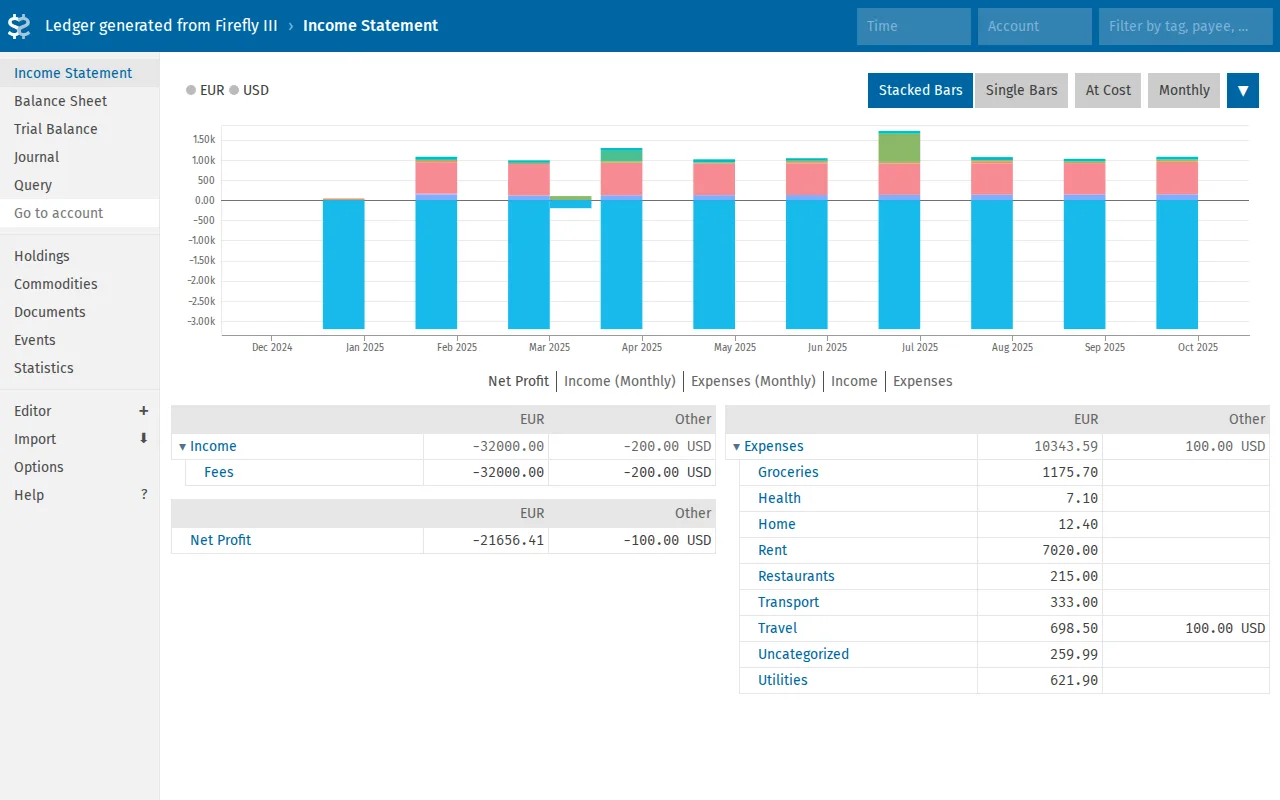Click Rent amount 7020.00

tap(1071, 550)
